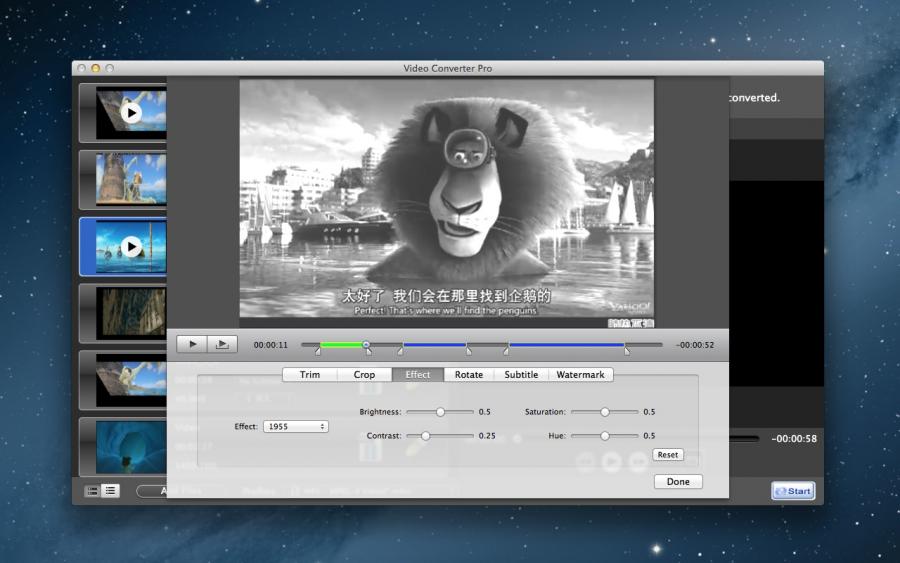Click the -00:00:58 time in main window

coord(794,438)
